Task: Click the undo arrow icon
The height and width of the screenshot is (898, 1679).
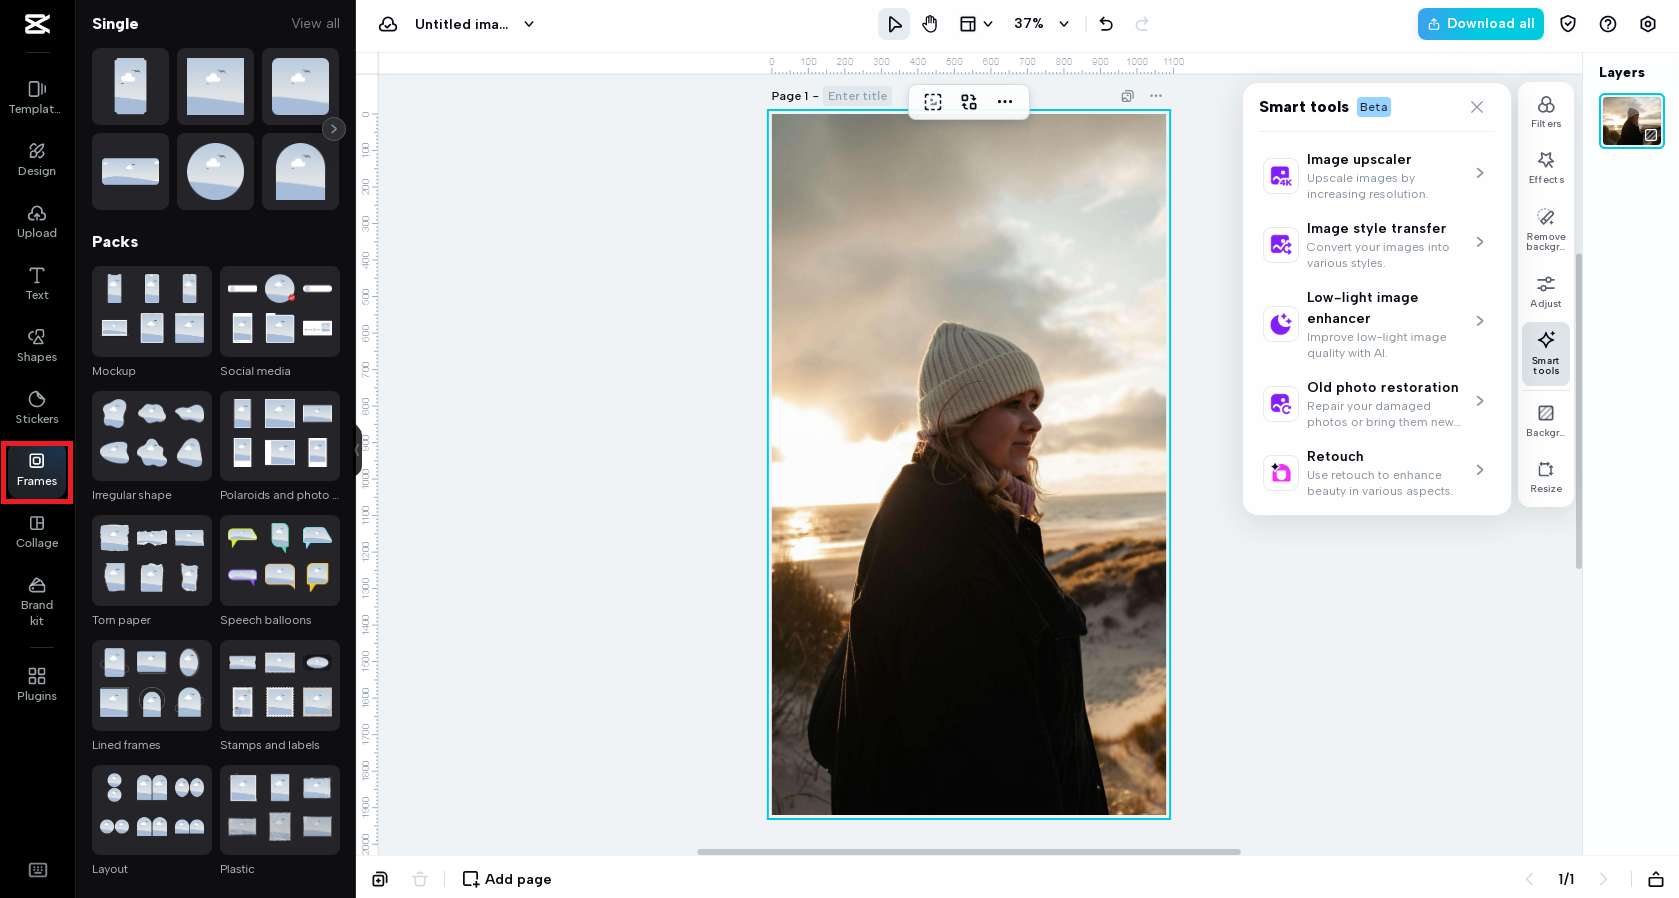Action: click(x=1106, y=24)
